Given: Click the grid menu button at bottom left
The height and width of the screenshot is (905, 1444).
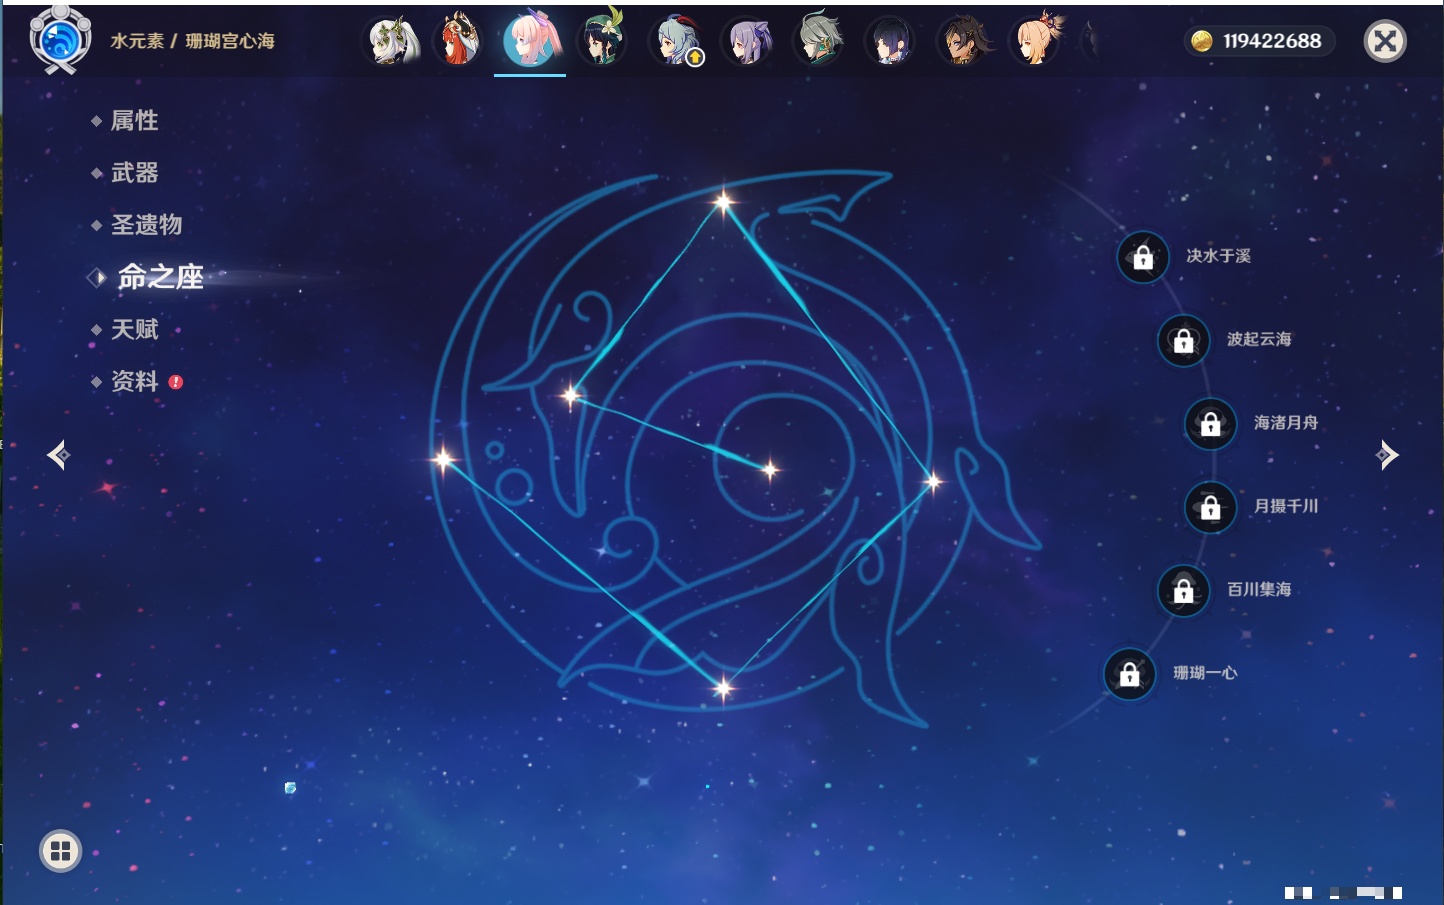Looking at the screenshot, I should [x=60, y=851].
